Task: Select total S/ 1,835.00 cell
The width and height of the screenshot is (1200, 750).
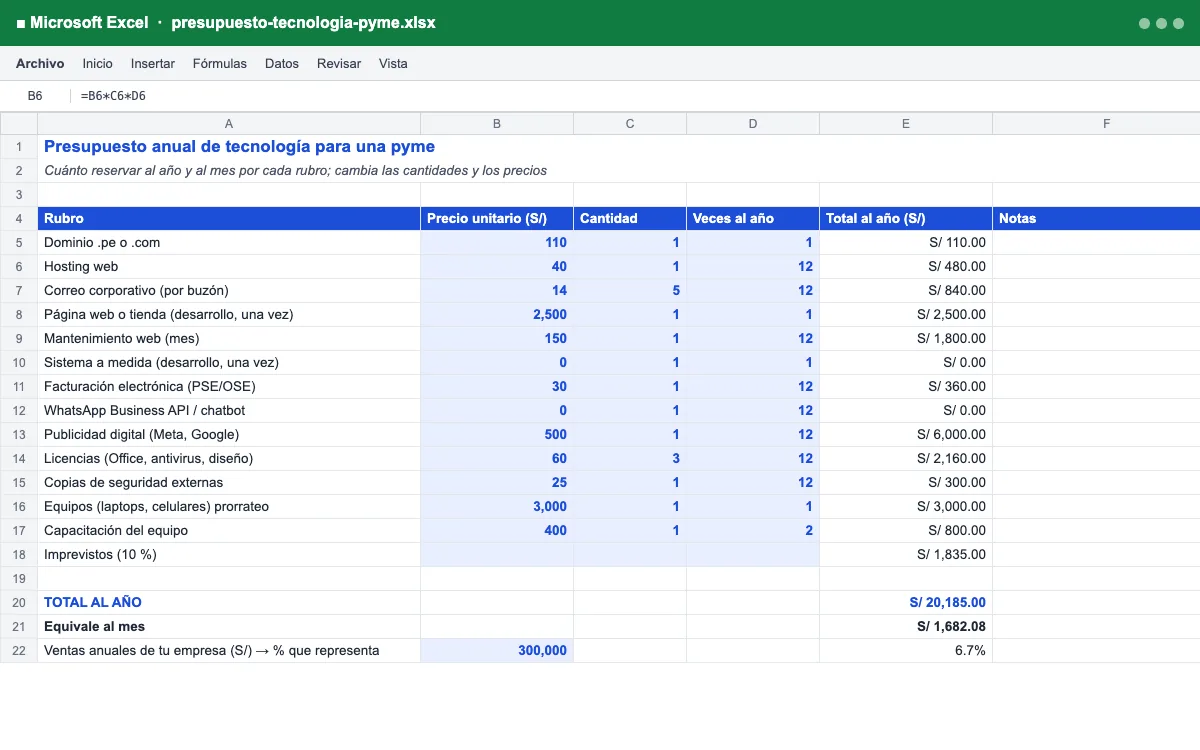Action: [x=906, y=554]
